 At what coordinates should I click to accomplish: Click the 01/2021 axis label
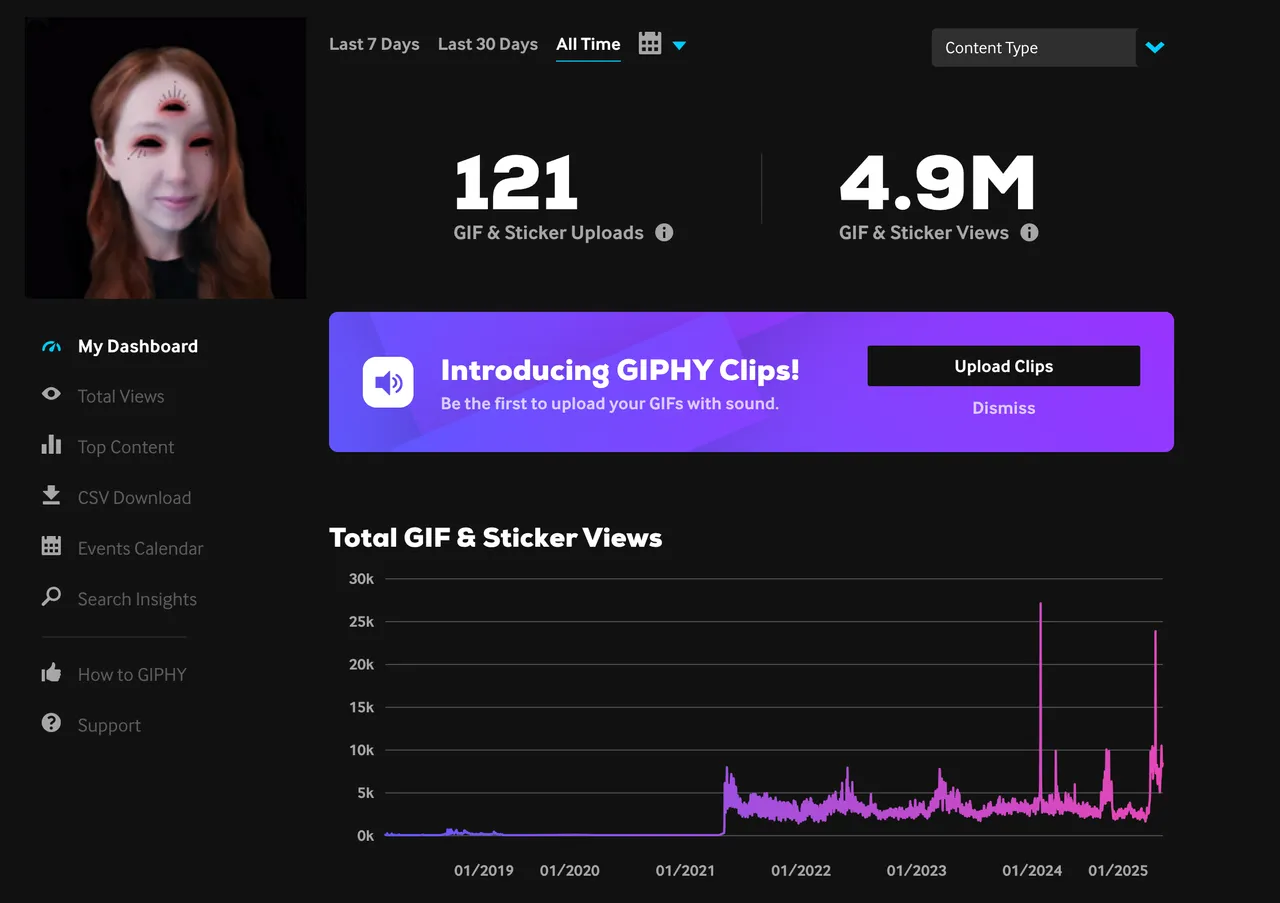[x=685, y=870]
